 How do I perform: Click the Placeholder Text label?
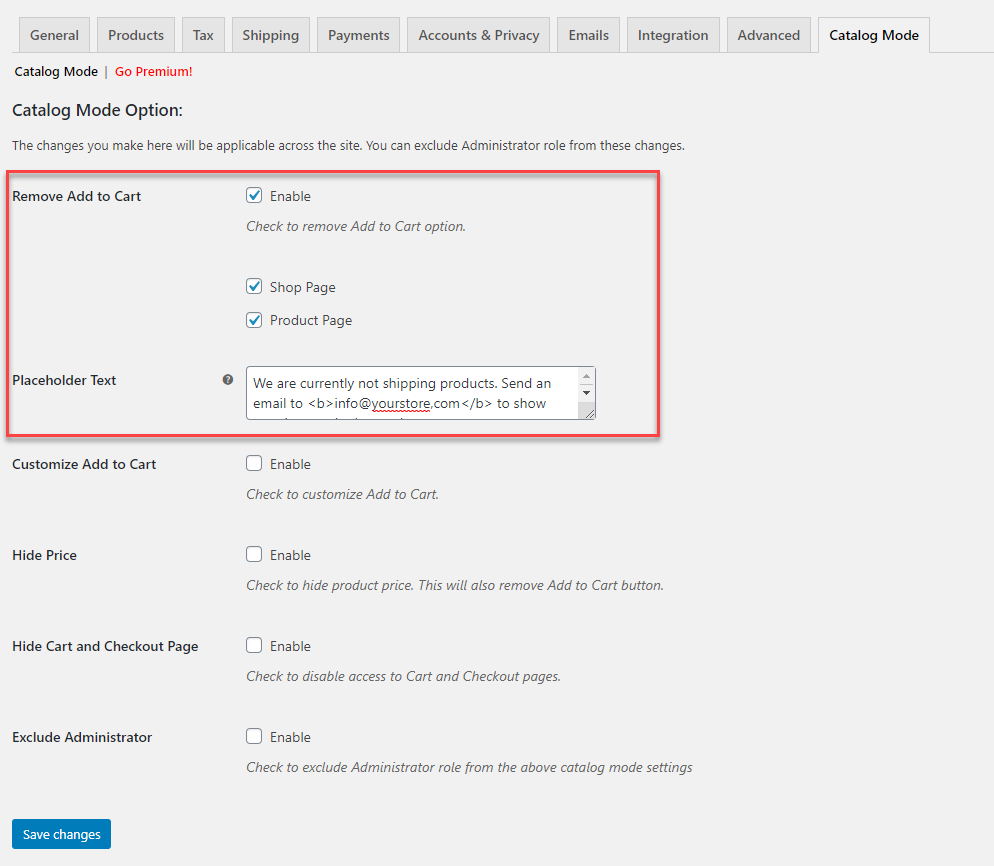pos(64,380)
